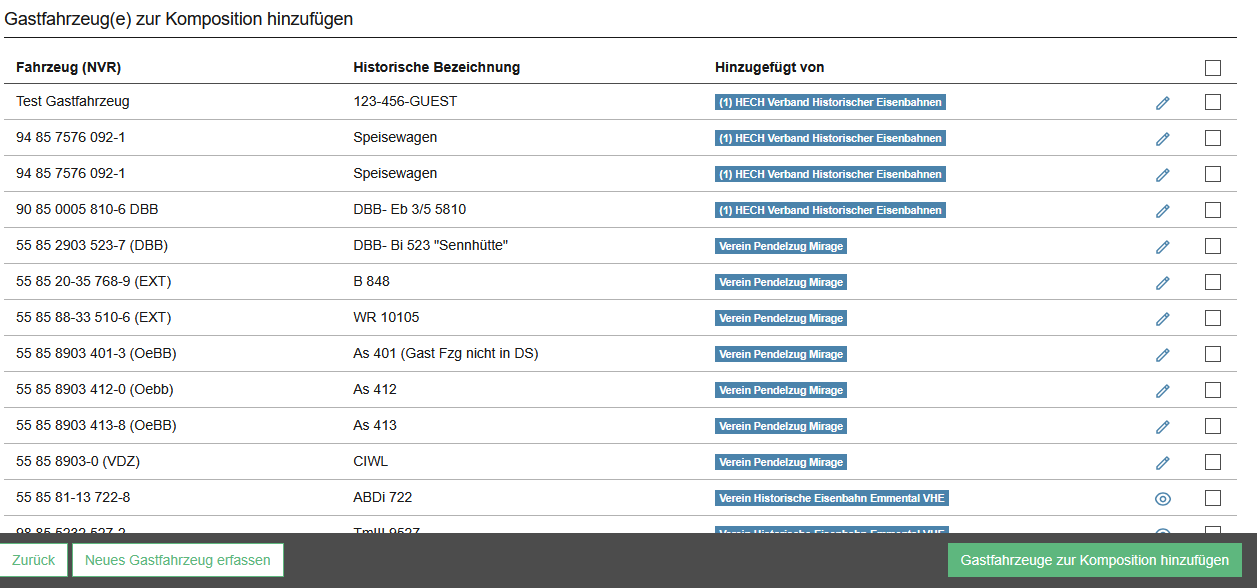Click HECH Verband badge in first row
This screenshot has width=1257, height=588.
coord(830,102)
